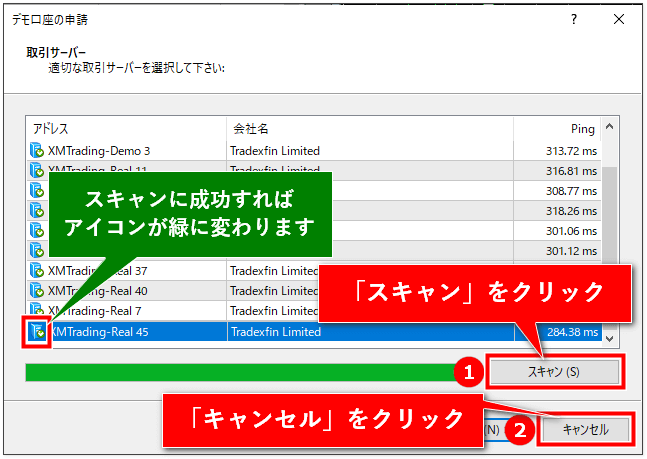Click the スキャン (S) button

click(x=554, y=372)
